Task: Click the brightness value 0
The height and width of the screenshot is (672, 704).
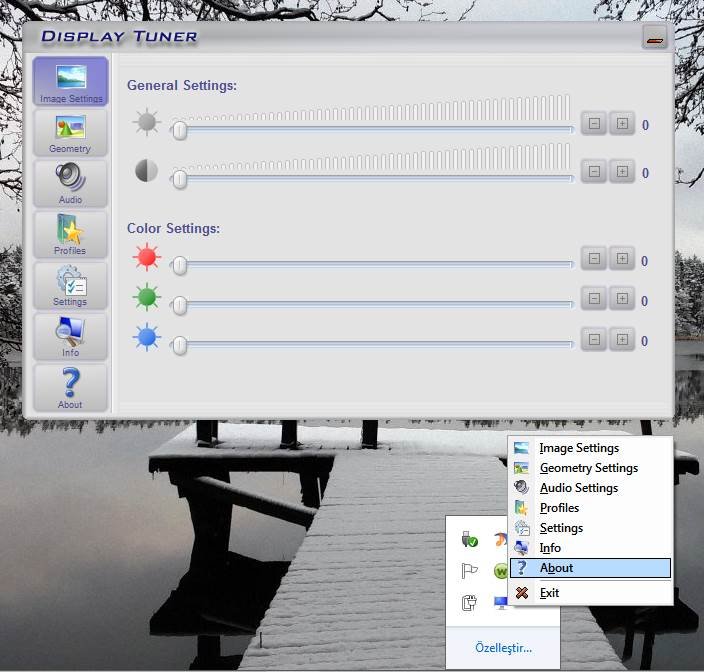Action: [x=645, y=125]
